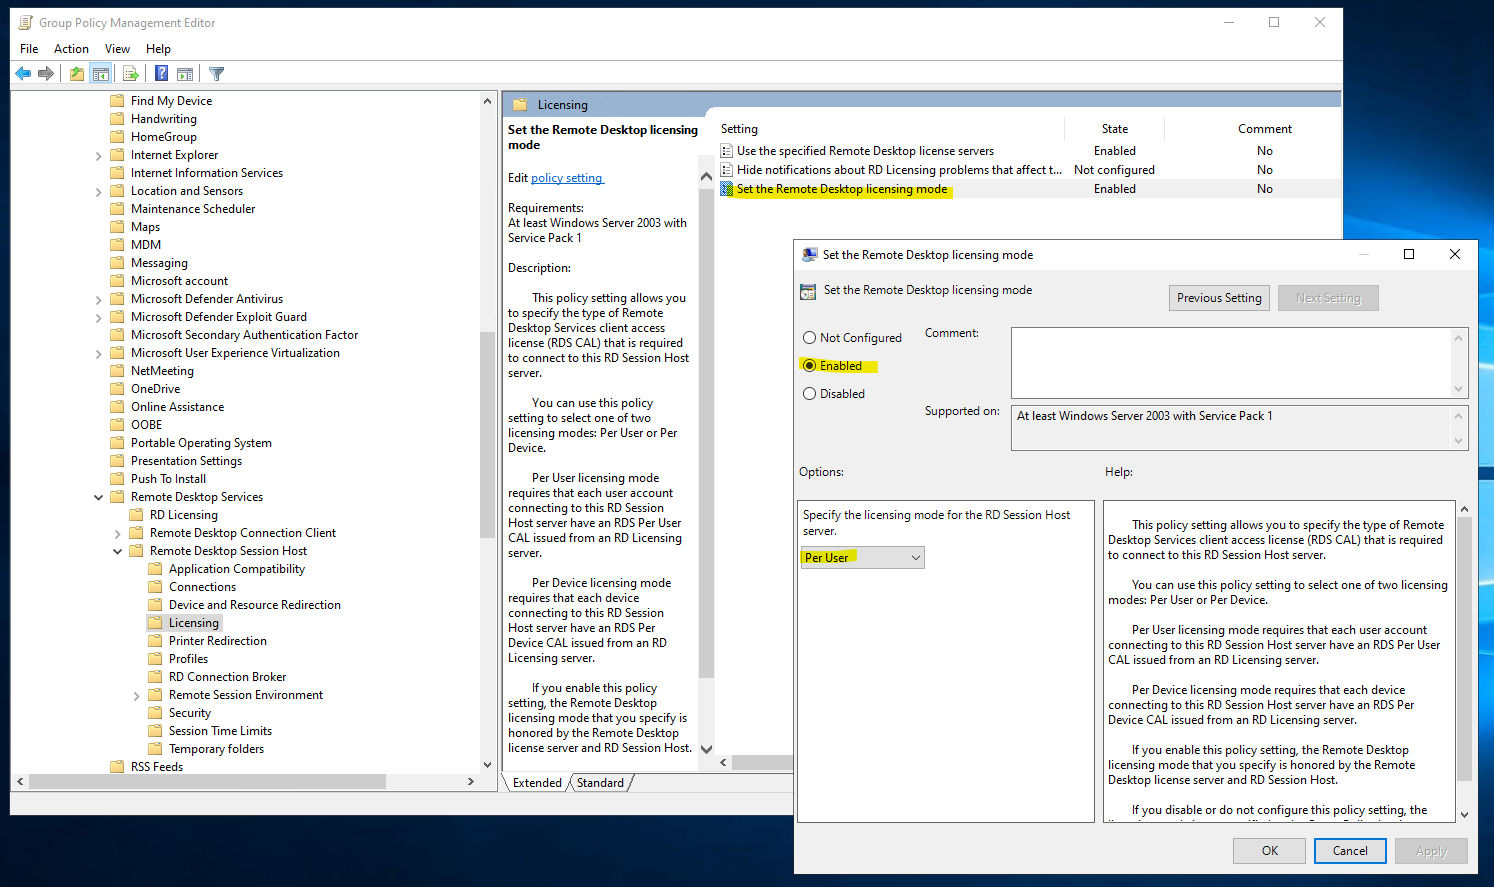Click the Forward arrow toolbar icon
Viewport: 1494px width, 887px height.
(x=46, y=73)
